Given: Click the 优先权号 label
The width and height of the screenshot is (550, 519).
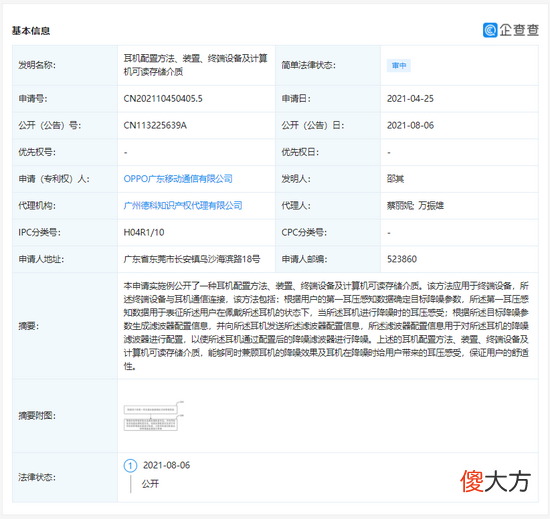Looking at the screenshot, I should click(x=37, y=152).
